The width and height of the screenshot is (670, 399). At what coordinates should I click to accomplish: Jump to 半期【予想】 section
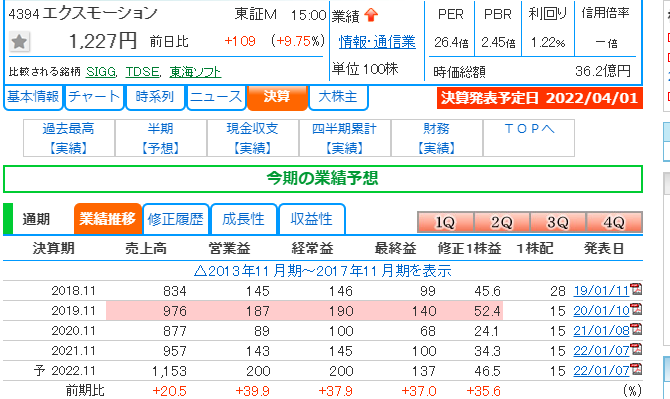161,138
